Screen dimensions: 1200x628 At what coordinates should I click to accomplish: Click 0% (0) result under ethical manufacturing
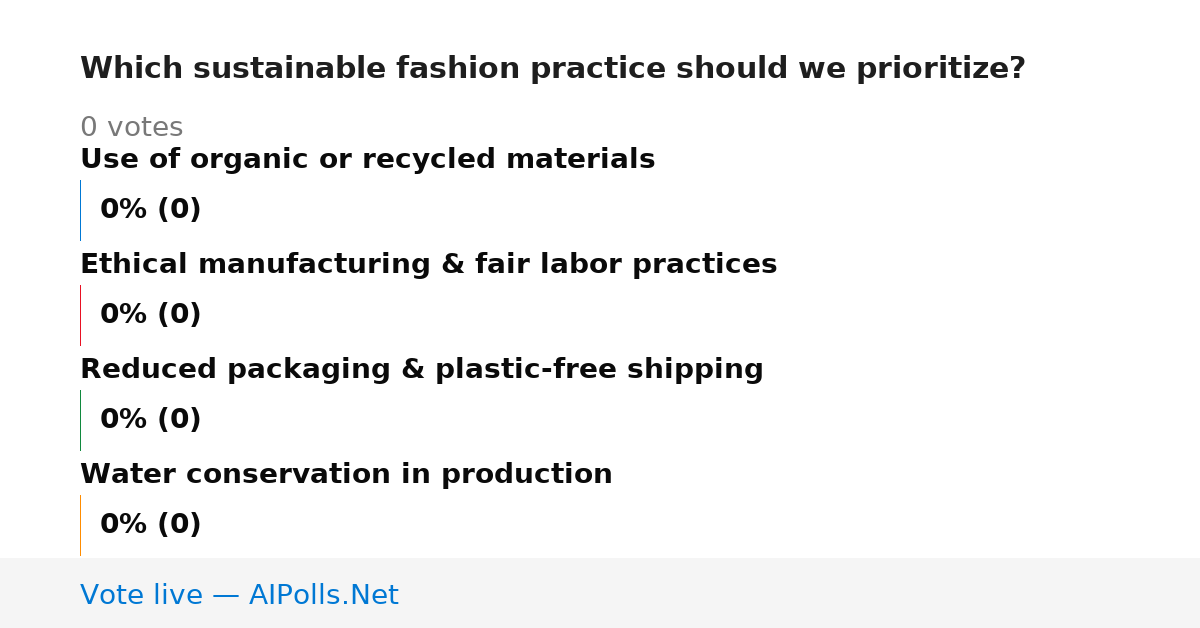point(150,315)
